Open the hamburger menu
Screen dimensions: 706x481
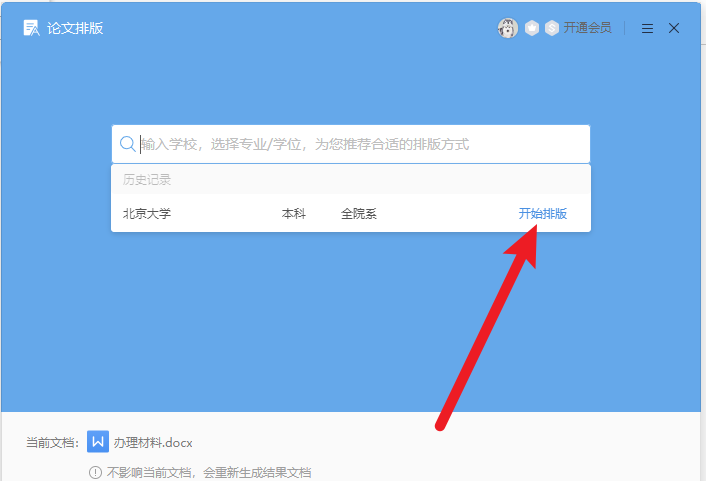(x=647, y=28)
